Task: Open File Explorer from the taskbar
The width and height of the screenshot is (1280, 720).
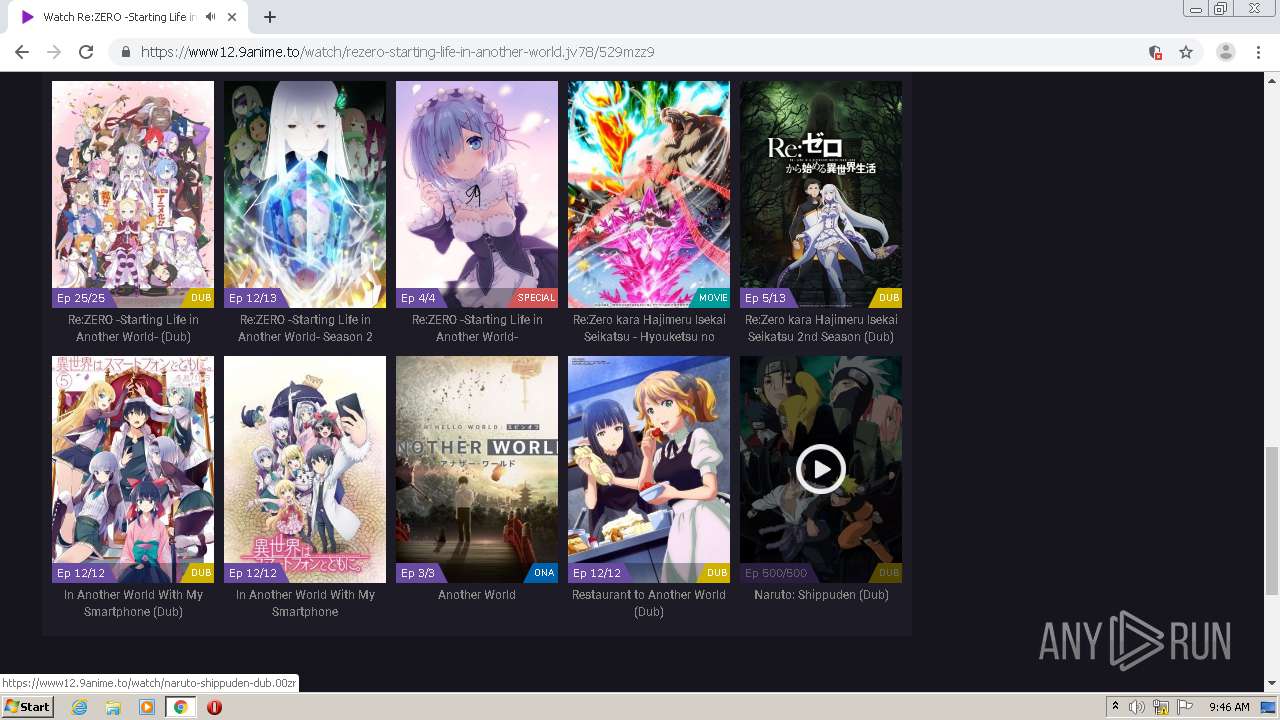Action: pos(113,707)
